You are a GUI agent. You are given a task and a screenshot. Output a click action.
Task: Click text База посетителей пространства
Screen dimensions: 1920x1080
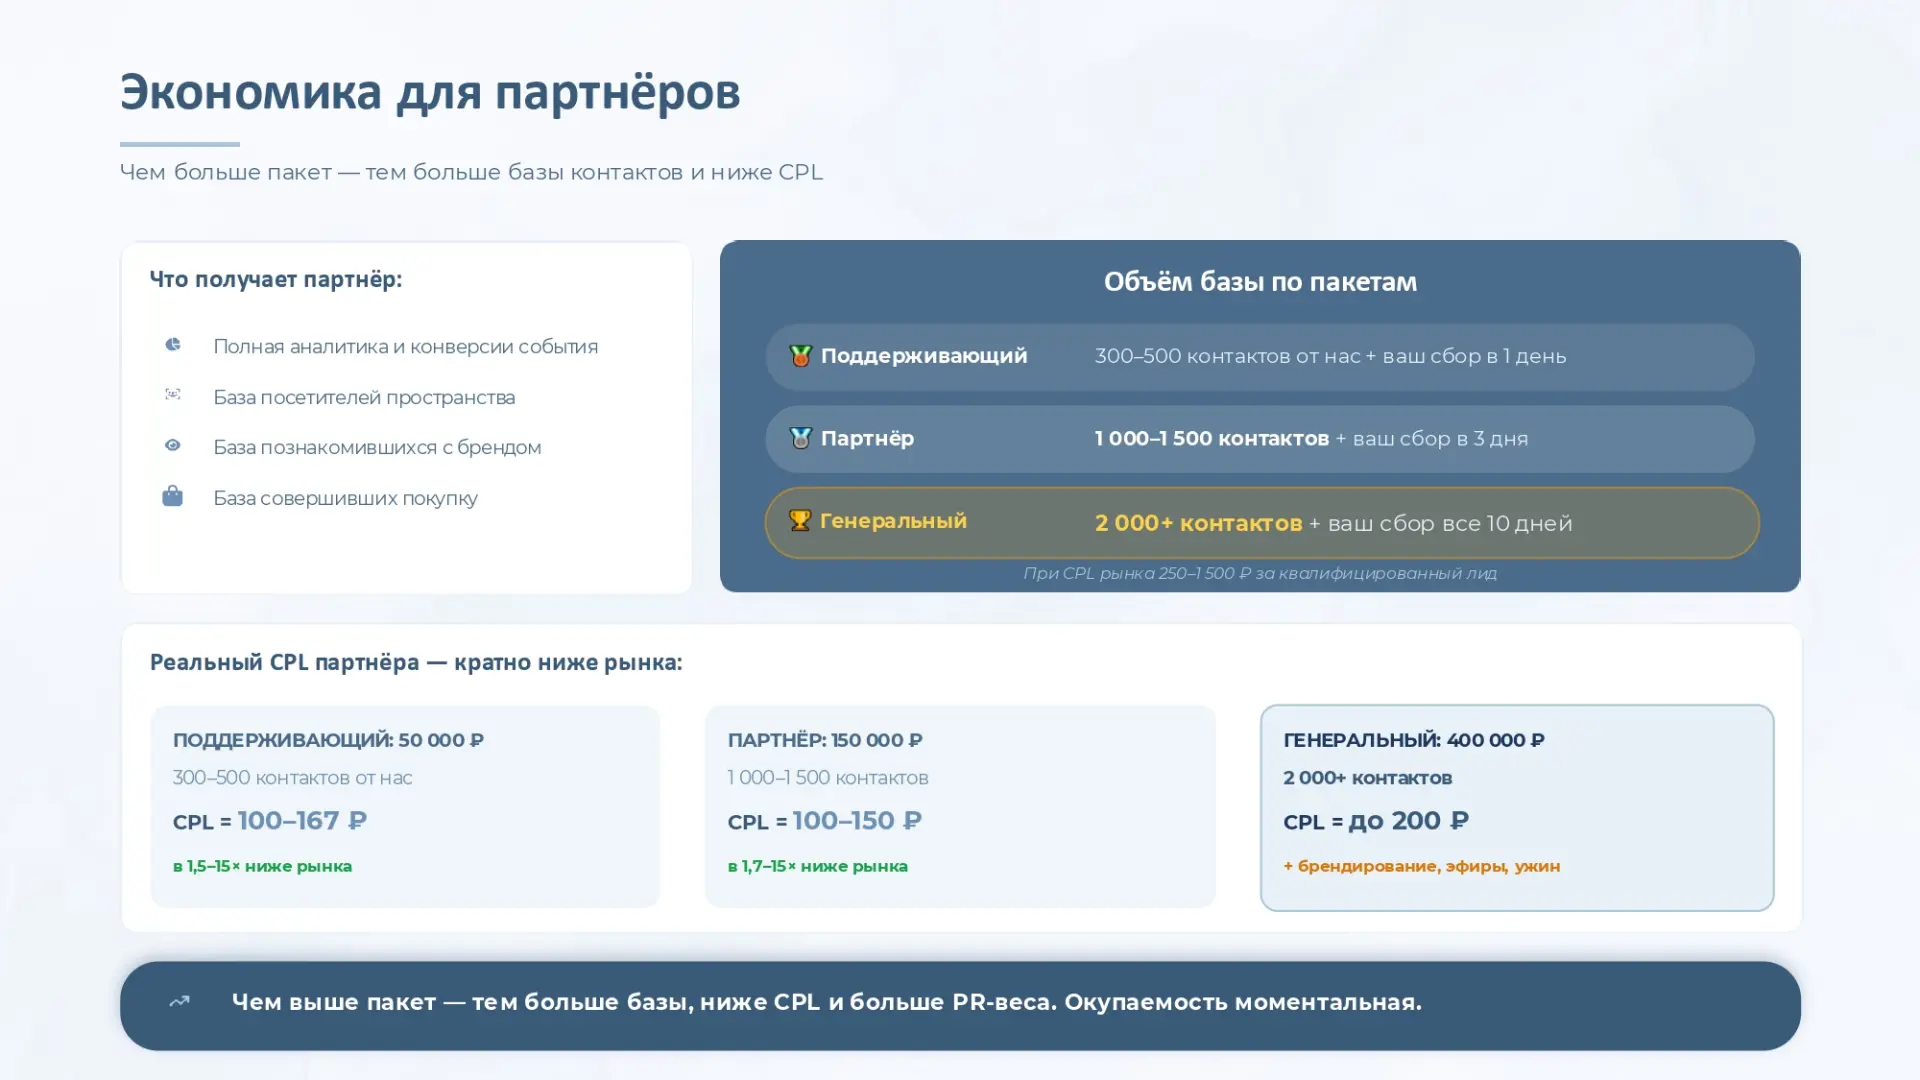point(364,397)
